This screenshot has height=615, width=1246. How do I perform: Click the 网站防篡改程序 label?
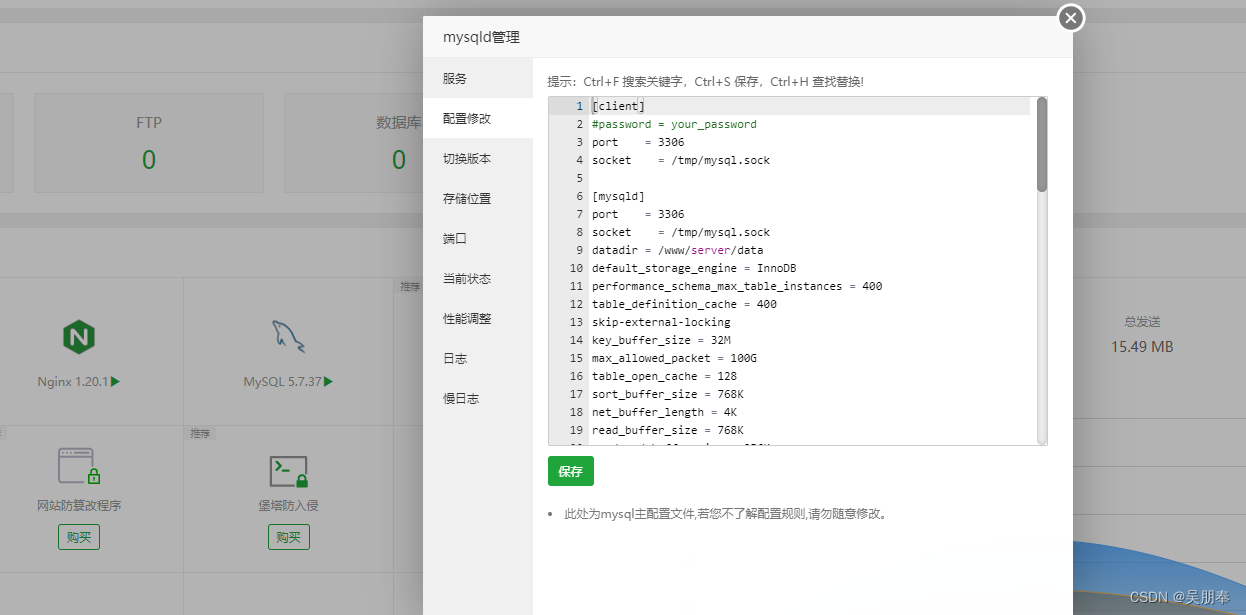pyautogui.click(x=79, y=506)
